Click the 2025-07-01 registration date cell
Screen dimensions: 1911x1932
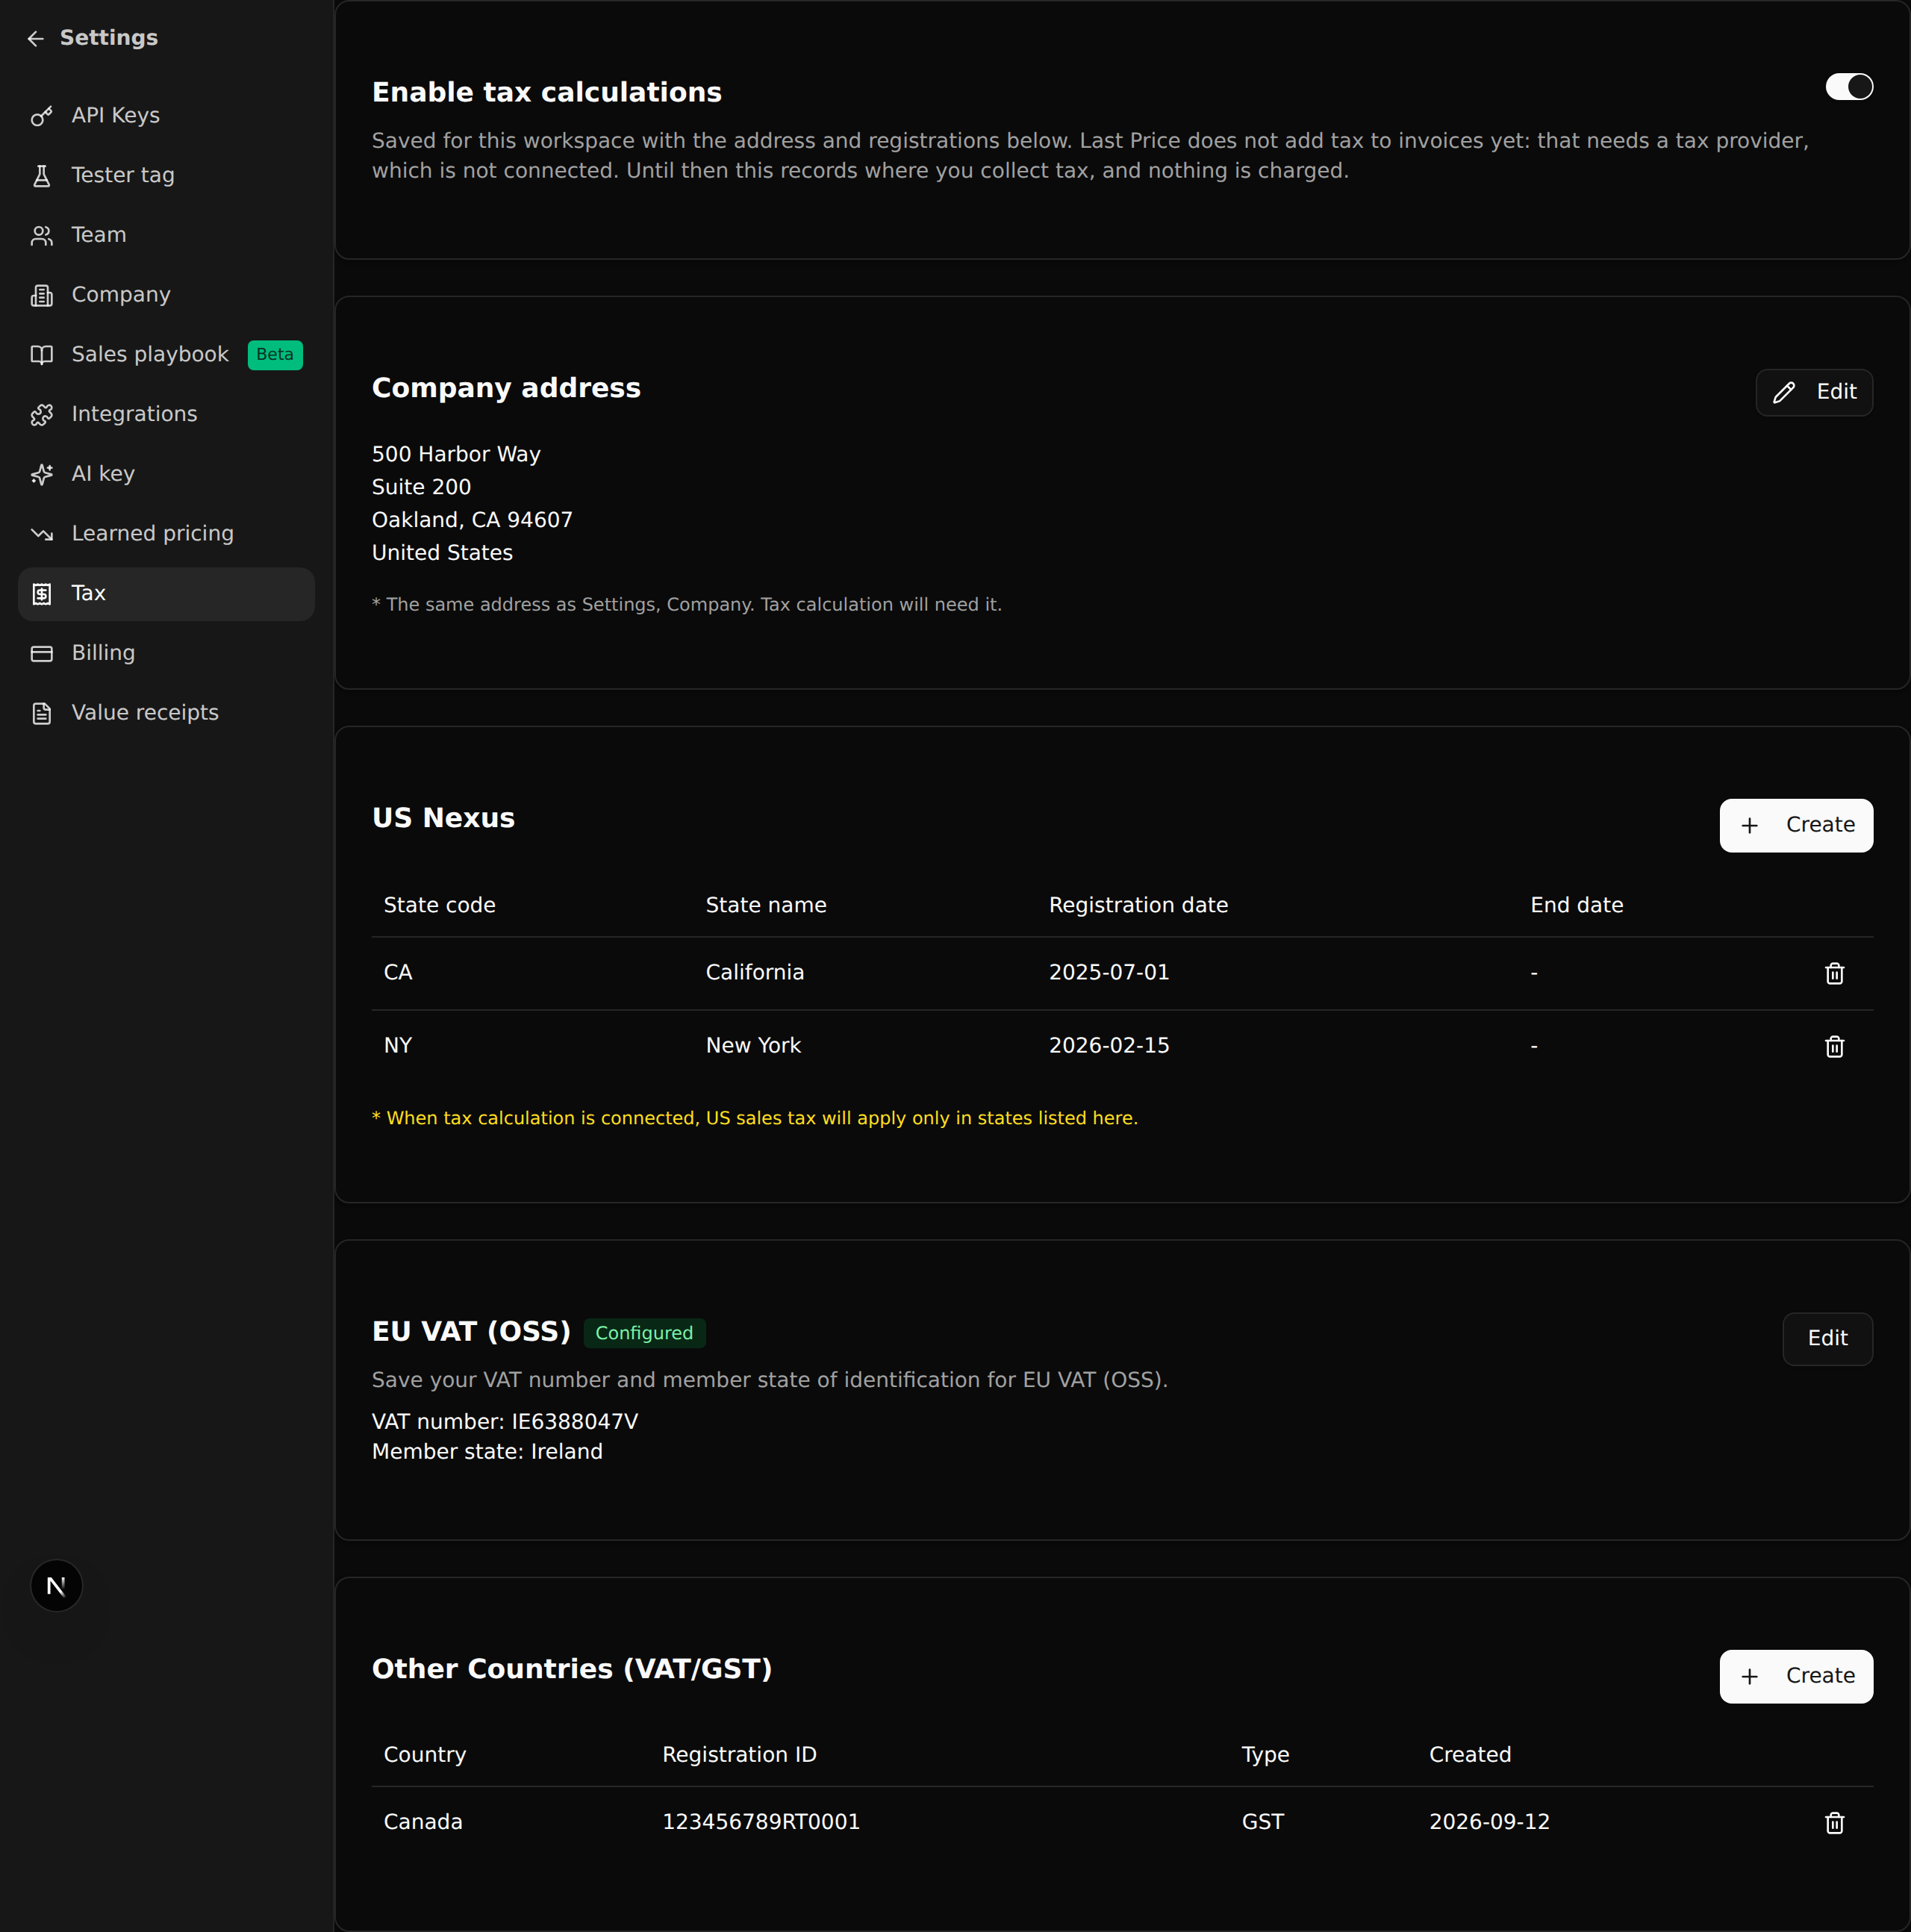point(1109,972)
